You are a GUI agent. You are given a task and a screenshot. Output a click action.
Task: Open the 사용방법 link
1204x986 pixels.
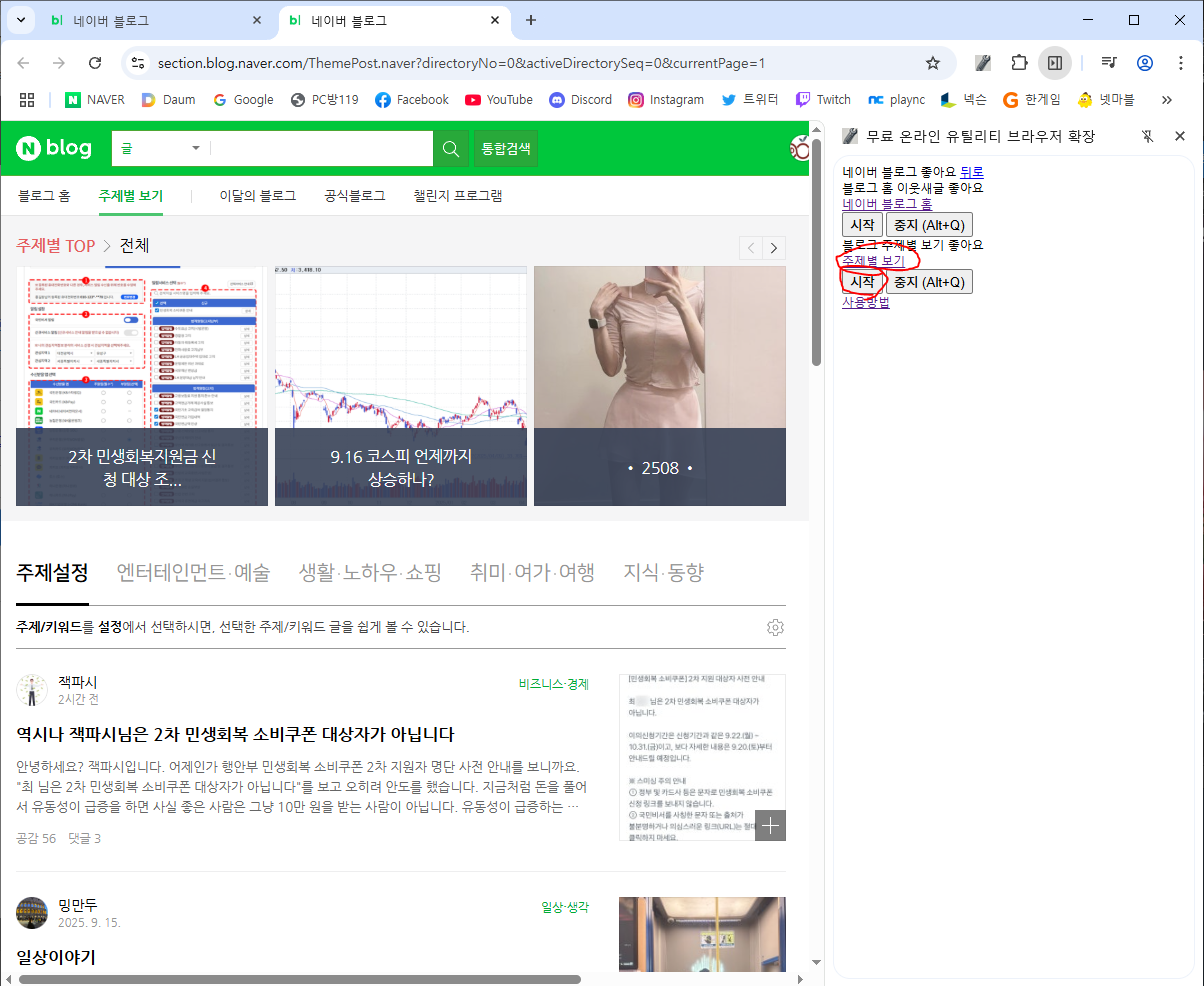coord(865,301)
